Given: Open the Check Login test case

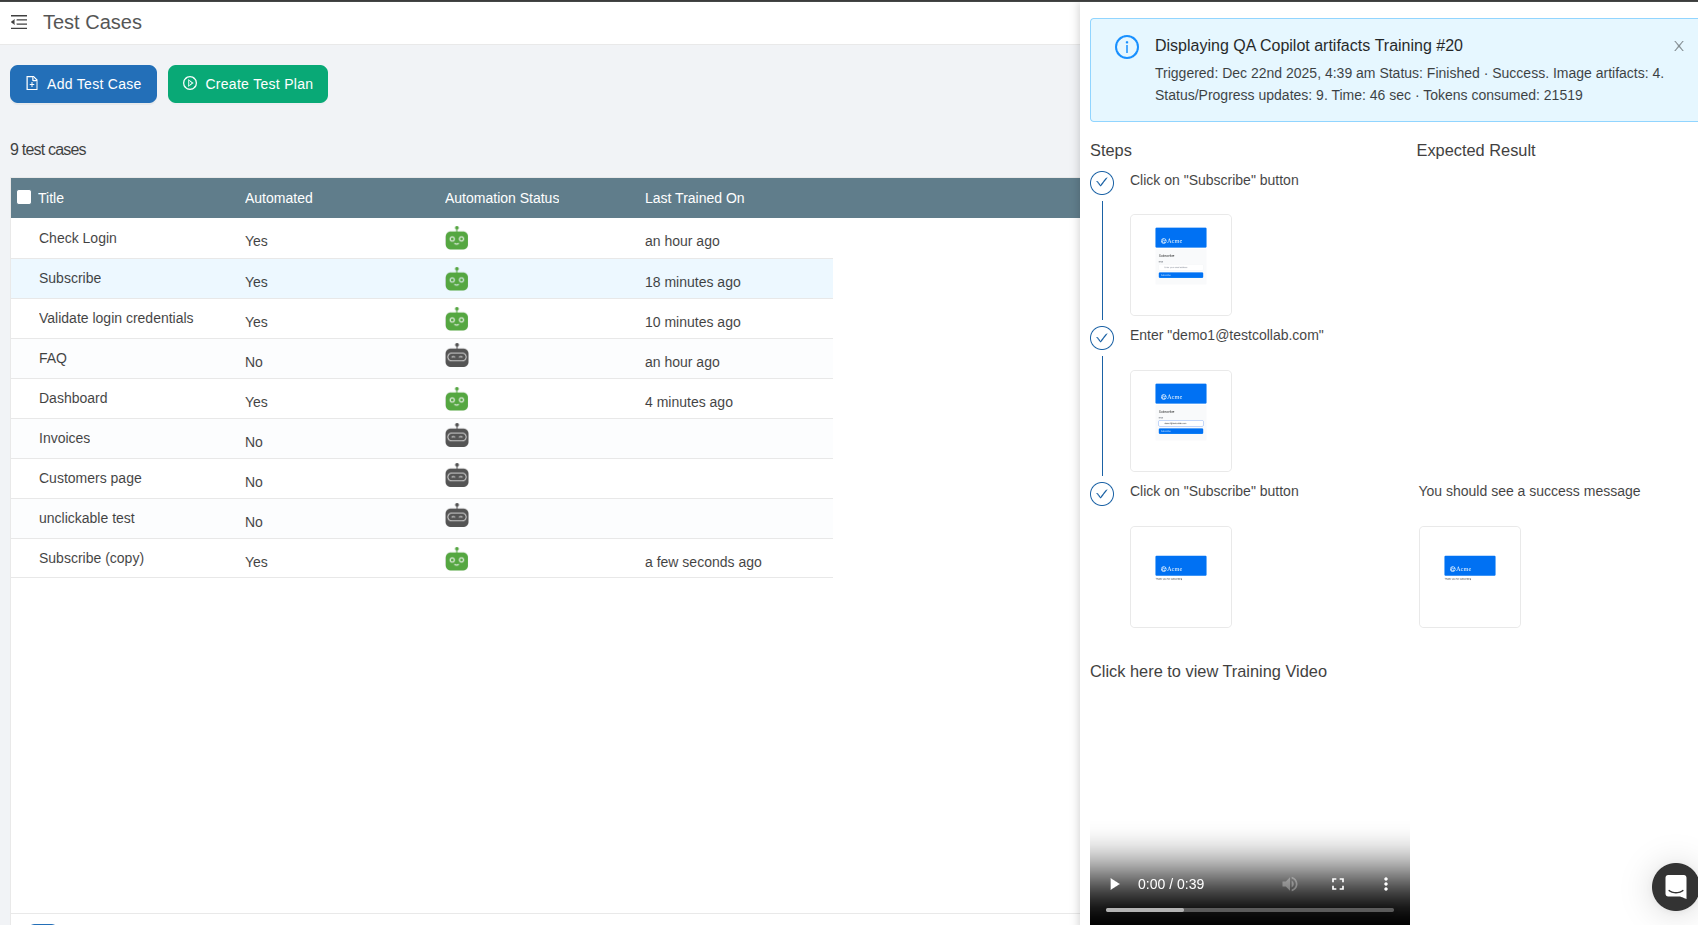Looking at the screenshot, I should click(x=78, y=238).
